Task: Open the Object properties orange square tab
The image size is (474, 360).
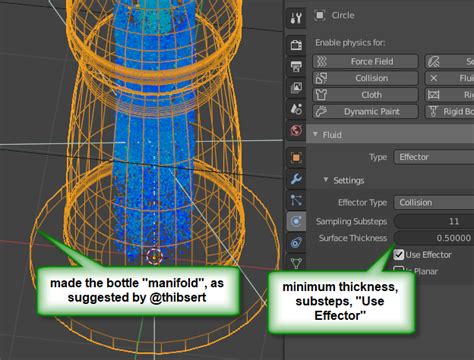Action: 296,157
